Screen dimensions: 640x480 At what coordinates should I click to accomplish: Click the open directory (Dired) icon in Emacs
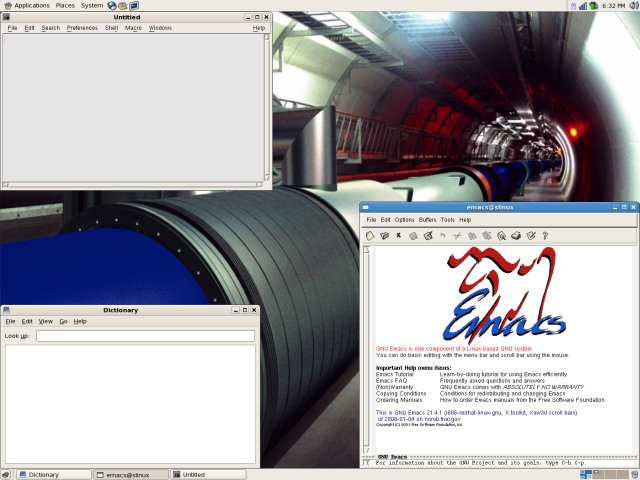384,235
